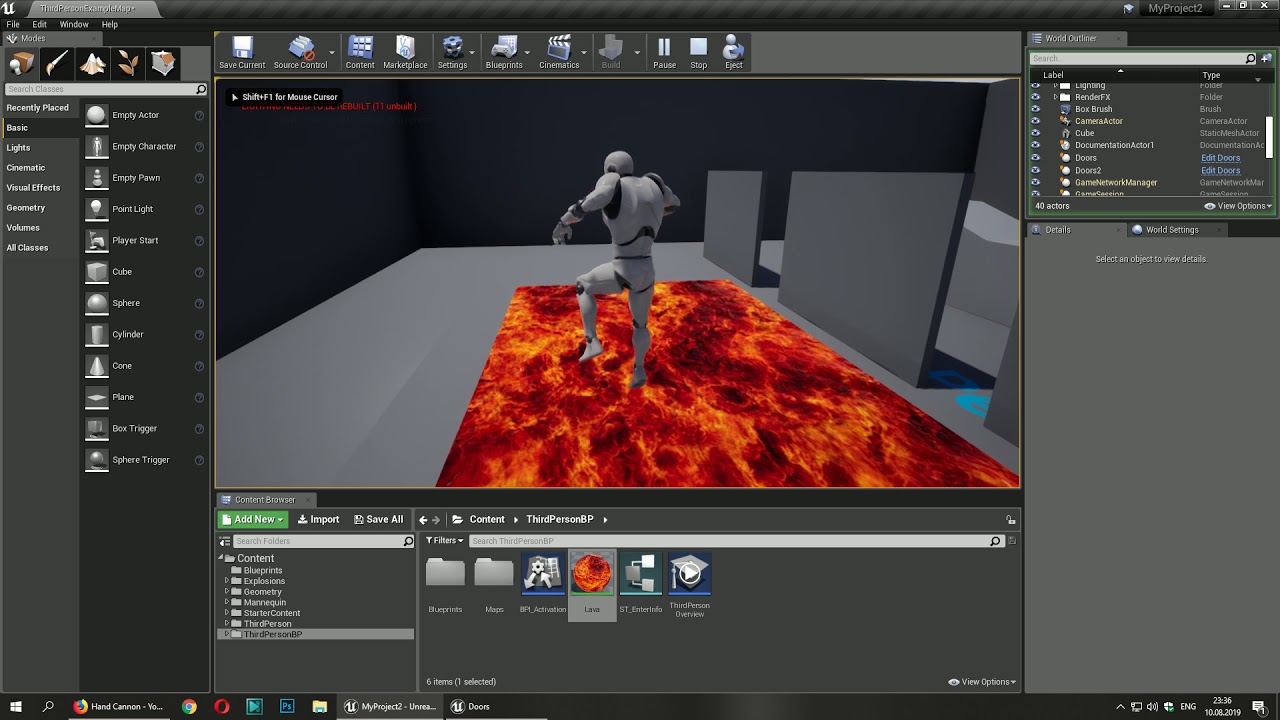Hide the Box Brush actor
The image size is (1280, 720).
point(1035,109)
